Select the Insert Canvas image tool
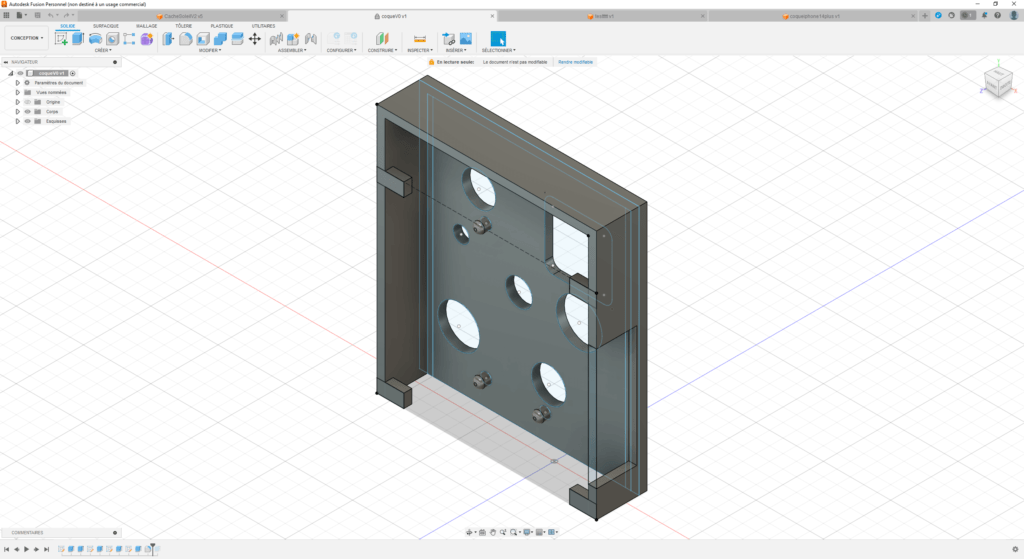The image size is (1024, 559). pos(466,39)
